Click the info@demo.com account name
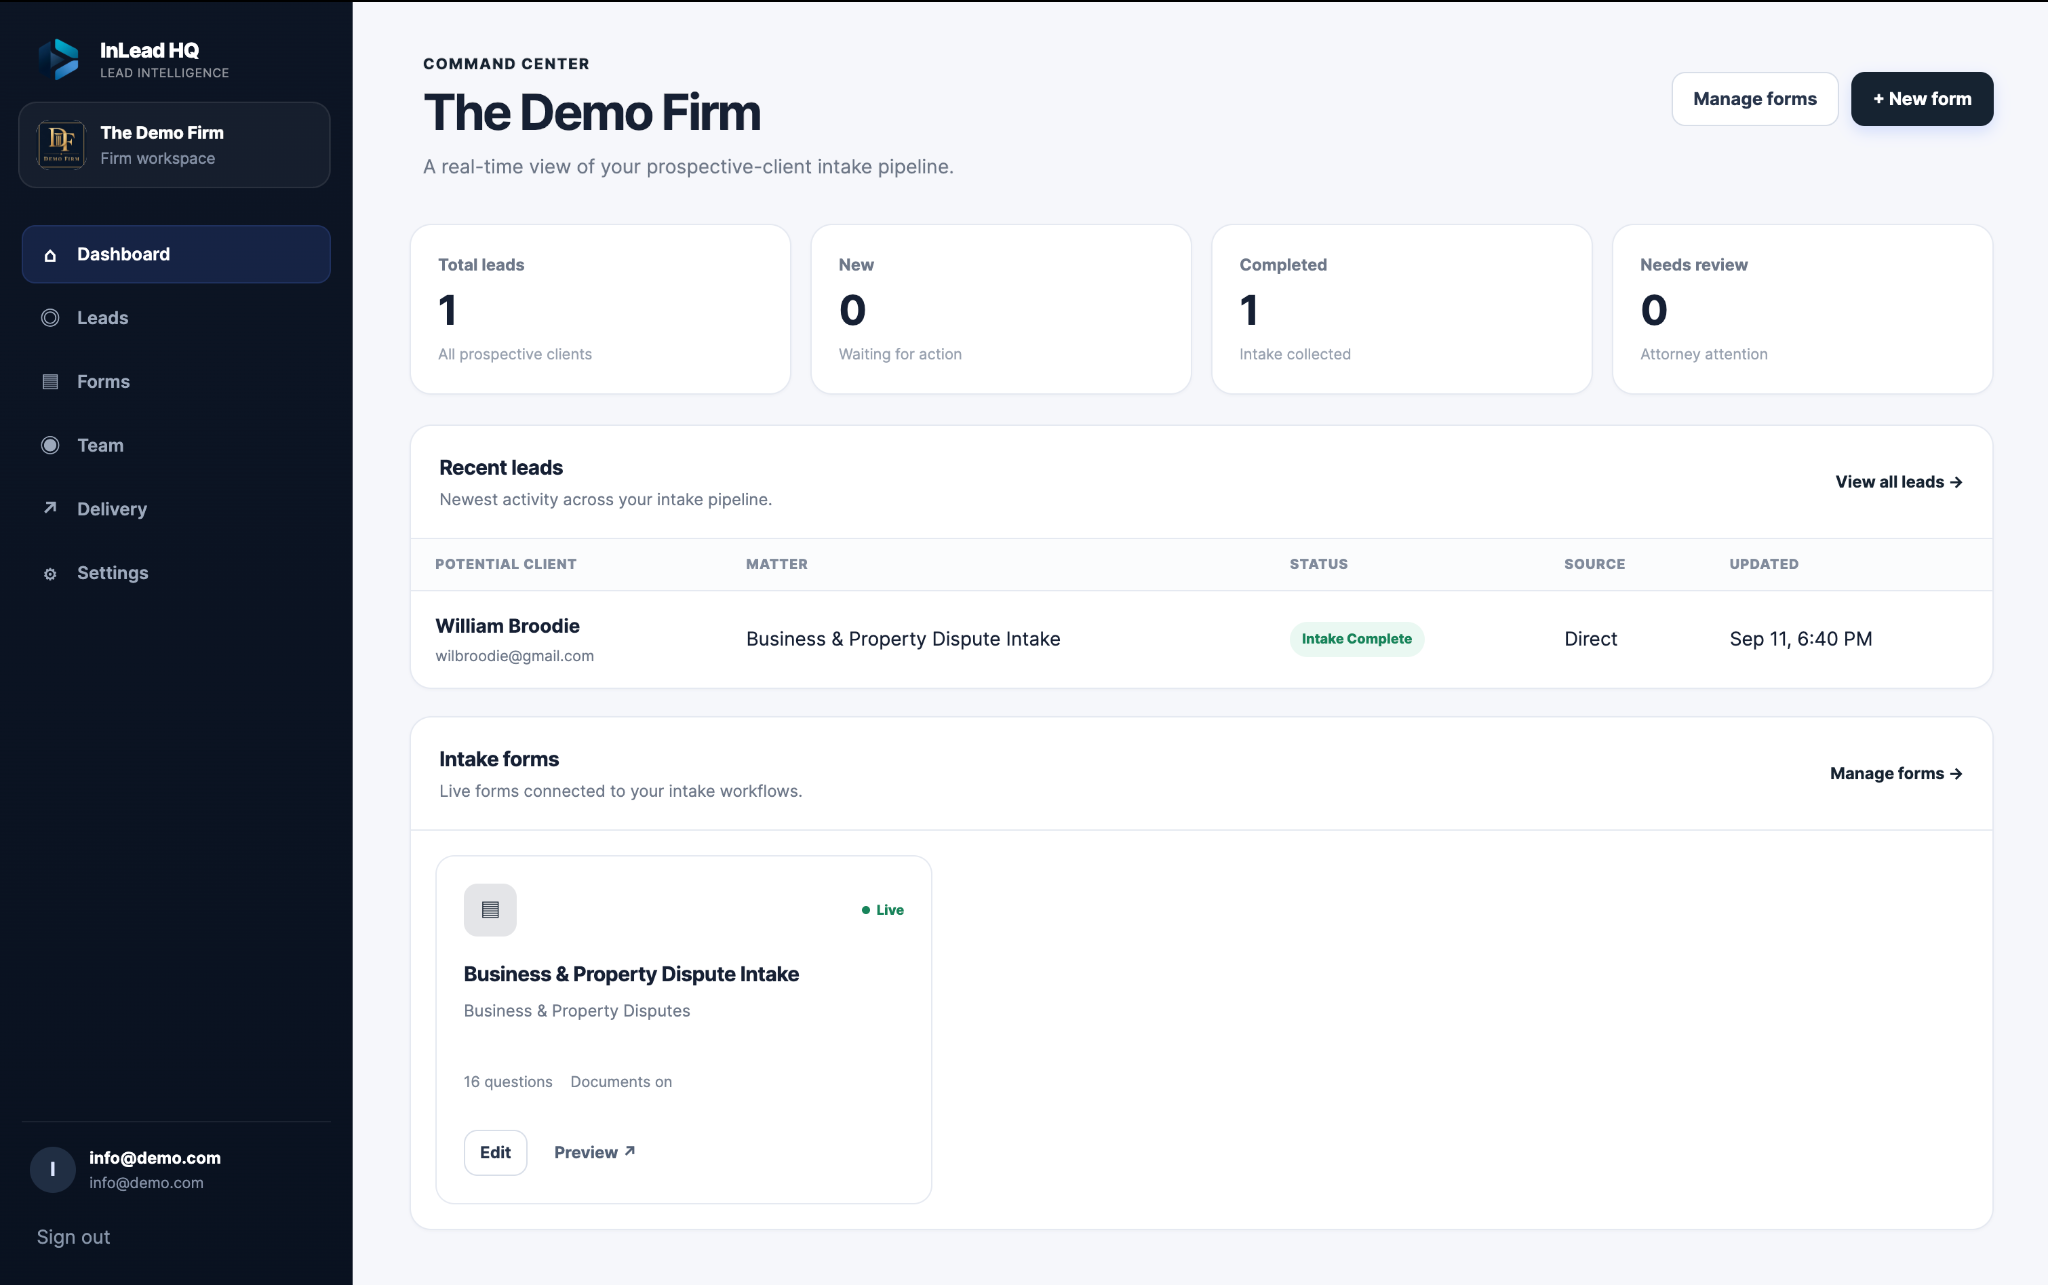Image resolution: width=2048 pixels, height=1285 pixels. coord(155,1158)
